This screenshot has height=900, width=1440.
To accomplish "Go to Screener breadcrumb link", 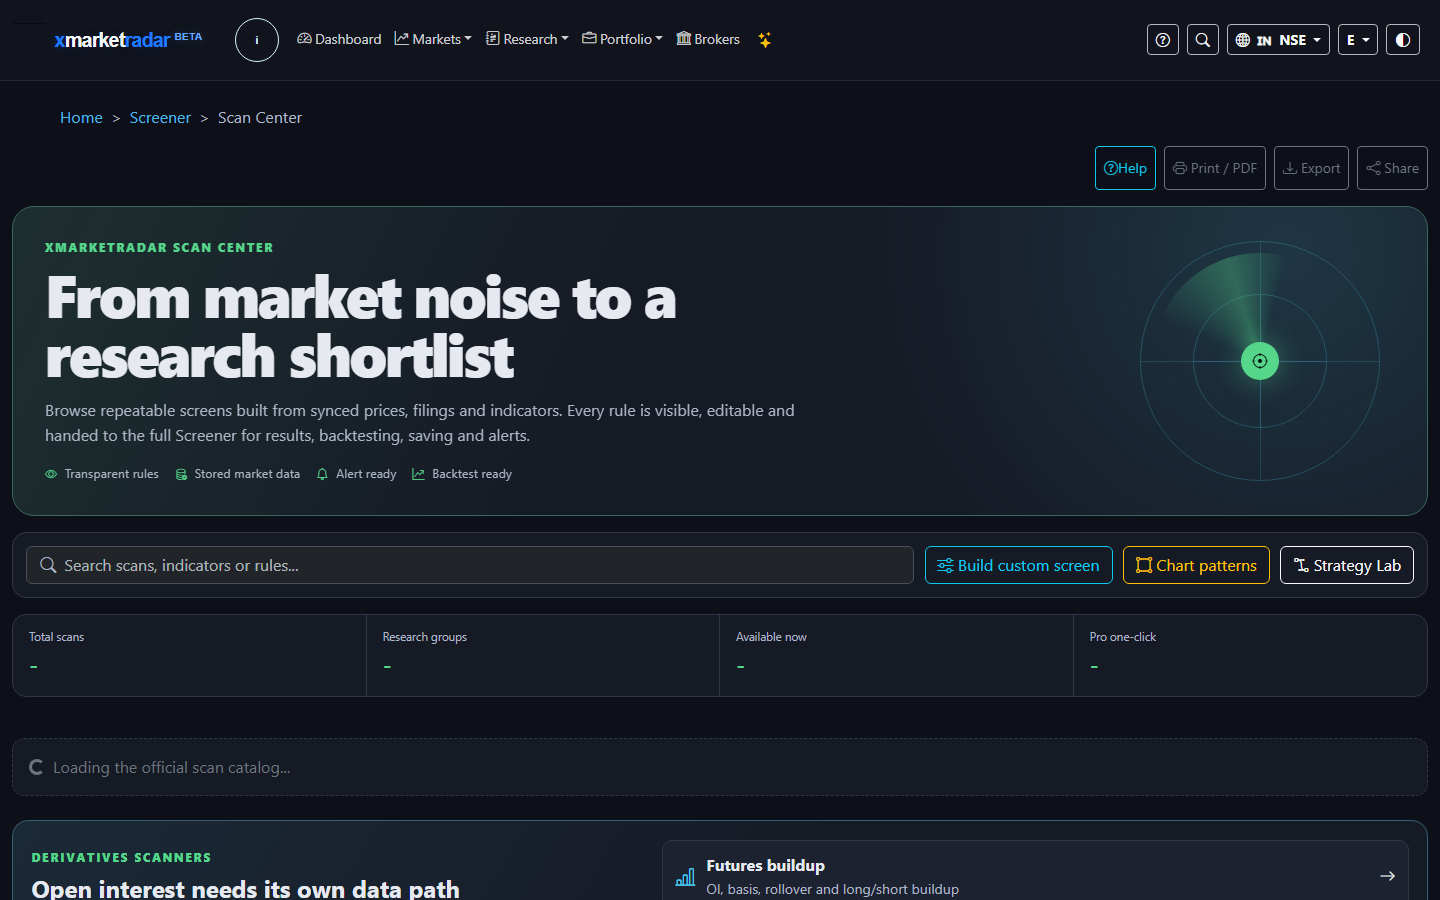I will tap(160, 118).
